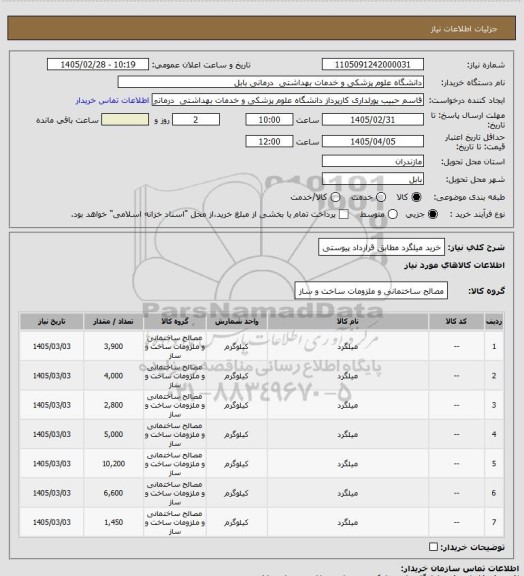Click the response deadline time 10:00

pos(269,120)
